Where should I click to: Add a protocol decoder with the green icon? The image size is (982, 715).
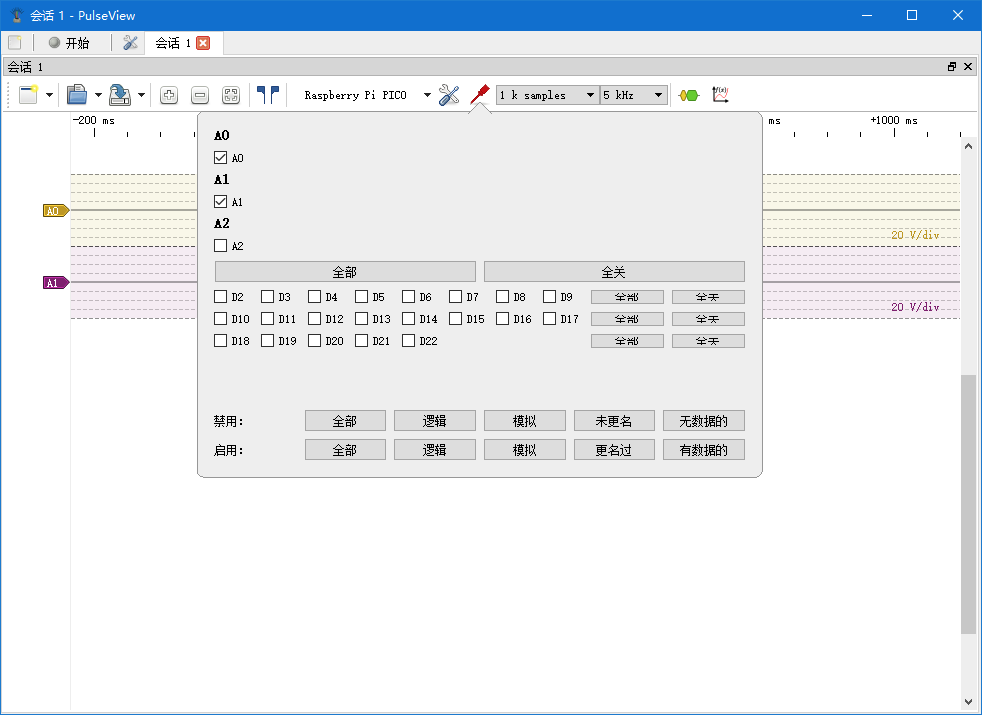point(687,94)
